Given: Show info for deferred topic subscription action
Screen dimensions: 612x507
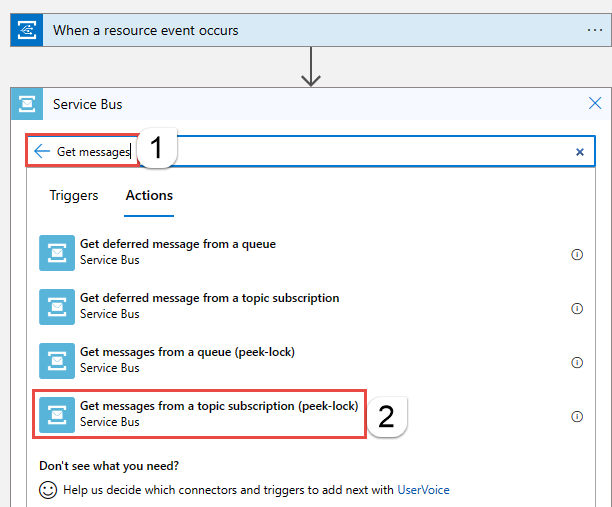Looking at the screenshot, I should pos(577,309).
